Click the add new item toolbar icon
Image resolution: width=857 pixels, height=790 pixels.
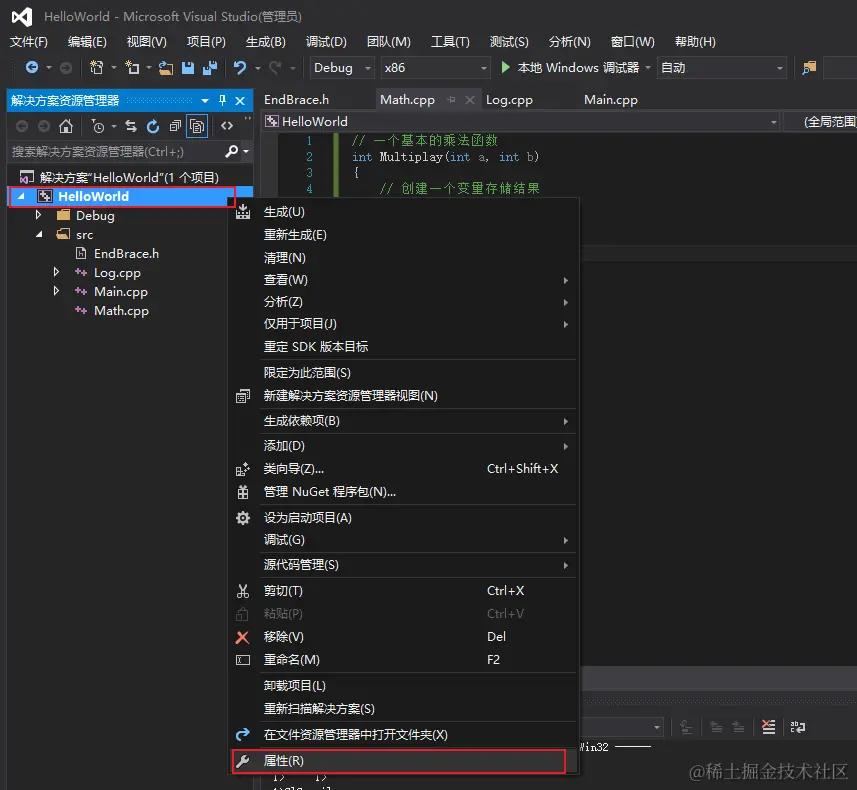pyautogui.click(x=132, y=67)
